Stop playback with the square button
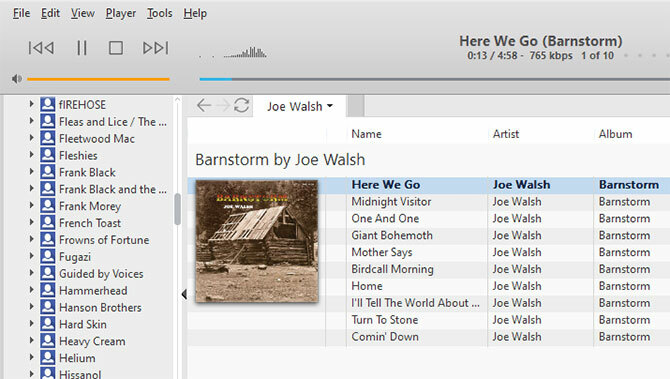670x379 pixels. point(116,47)
